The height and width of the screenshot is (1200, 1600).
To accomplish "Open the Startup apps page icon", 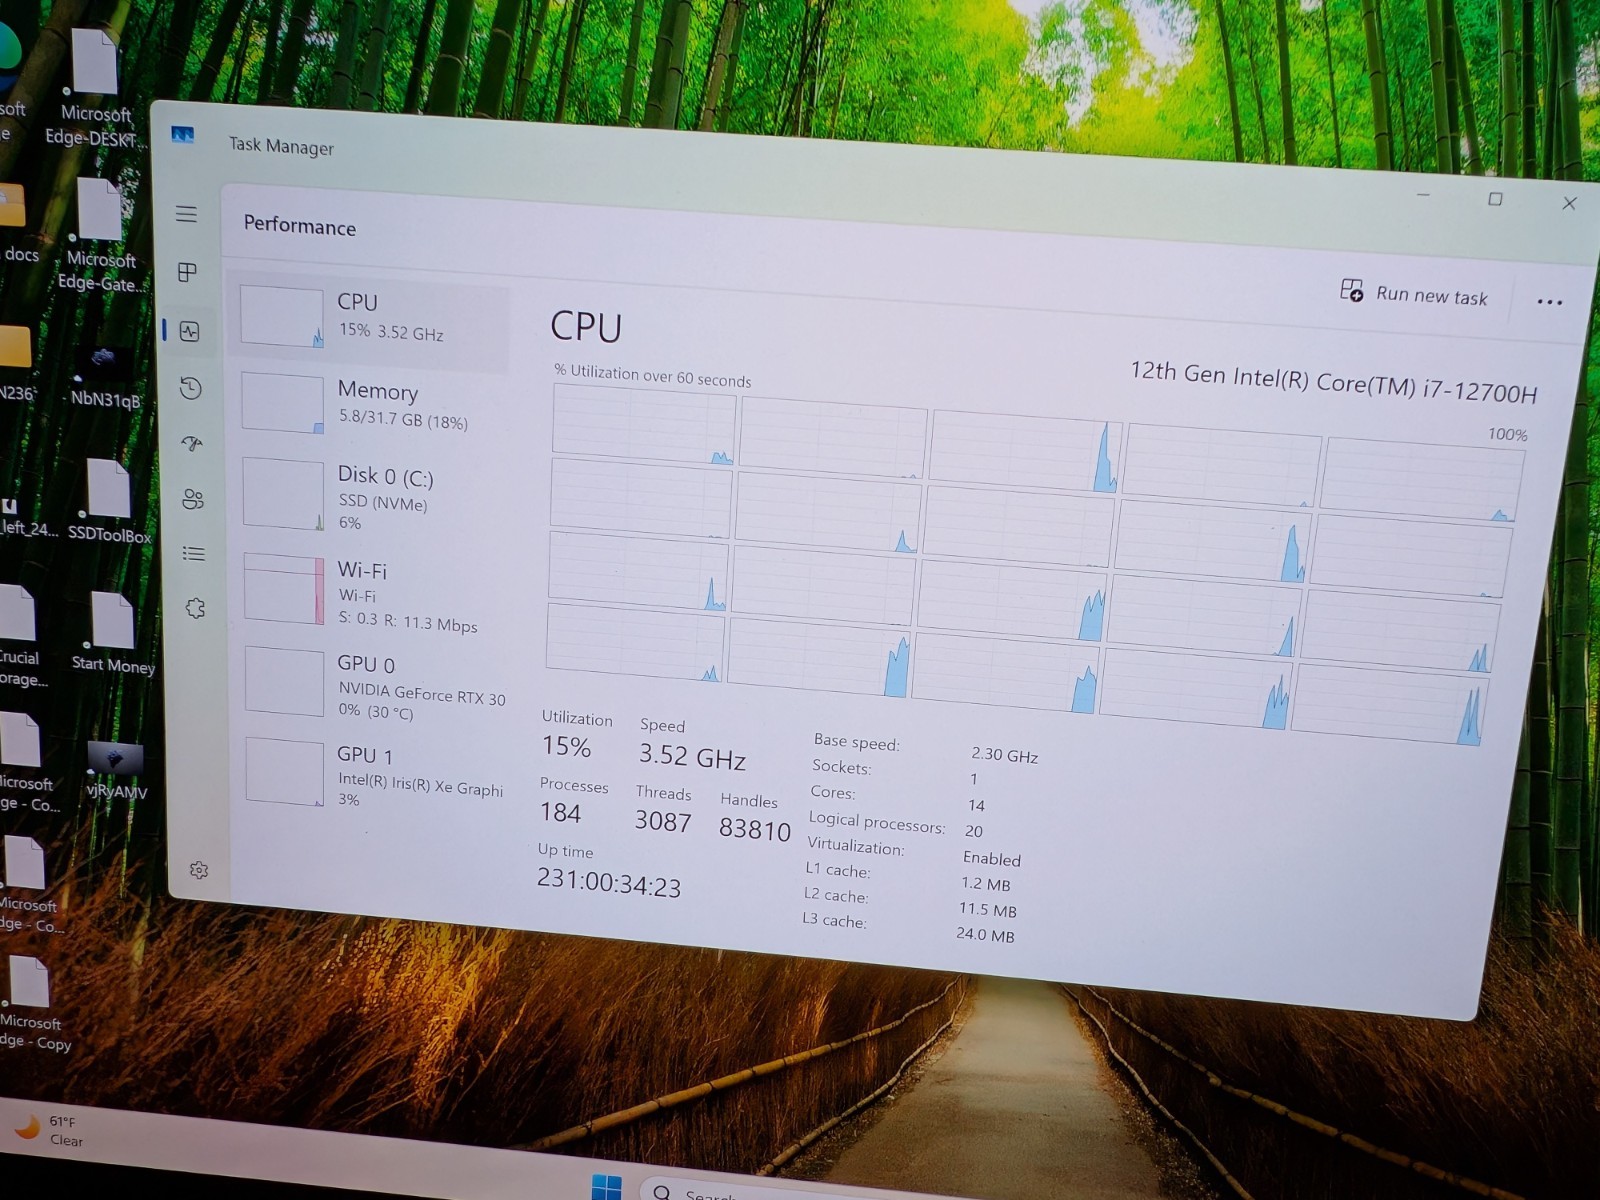I will tap(192, 443).
